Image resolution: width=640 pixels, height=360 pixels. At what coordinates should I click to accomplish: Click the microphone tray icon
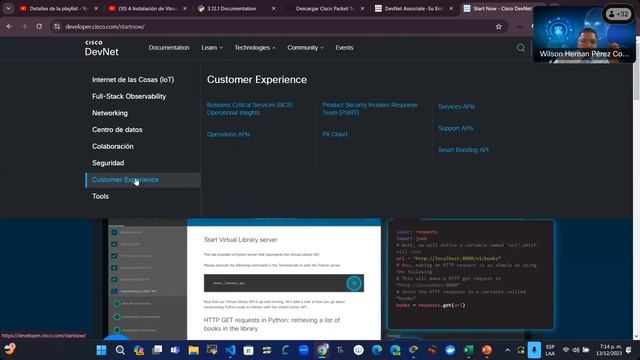coord(534,350)
